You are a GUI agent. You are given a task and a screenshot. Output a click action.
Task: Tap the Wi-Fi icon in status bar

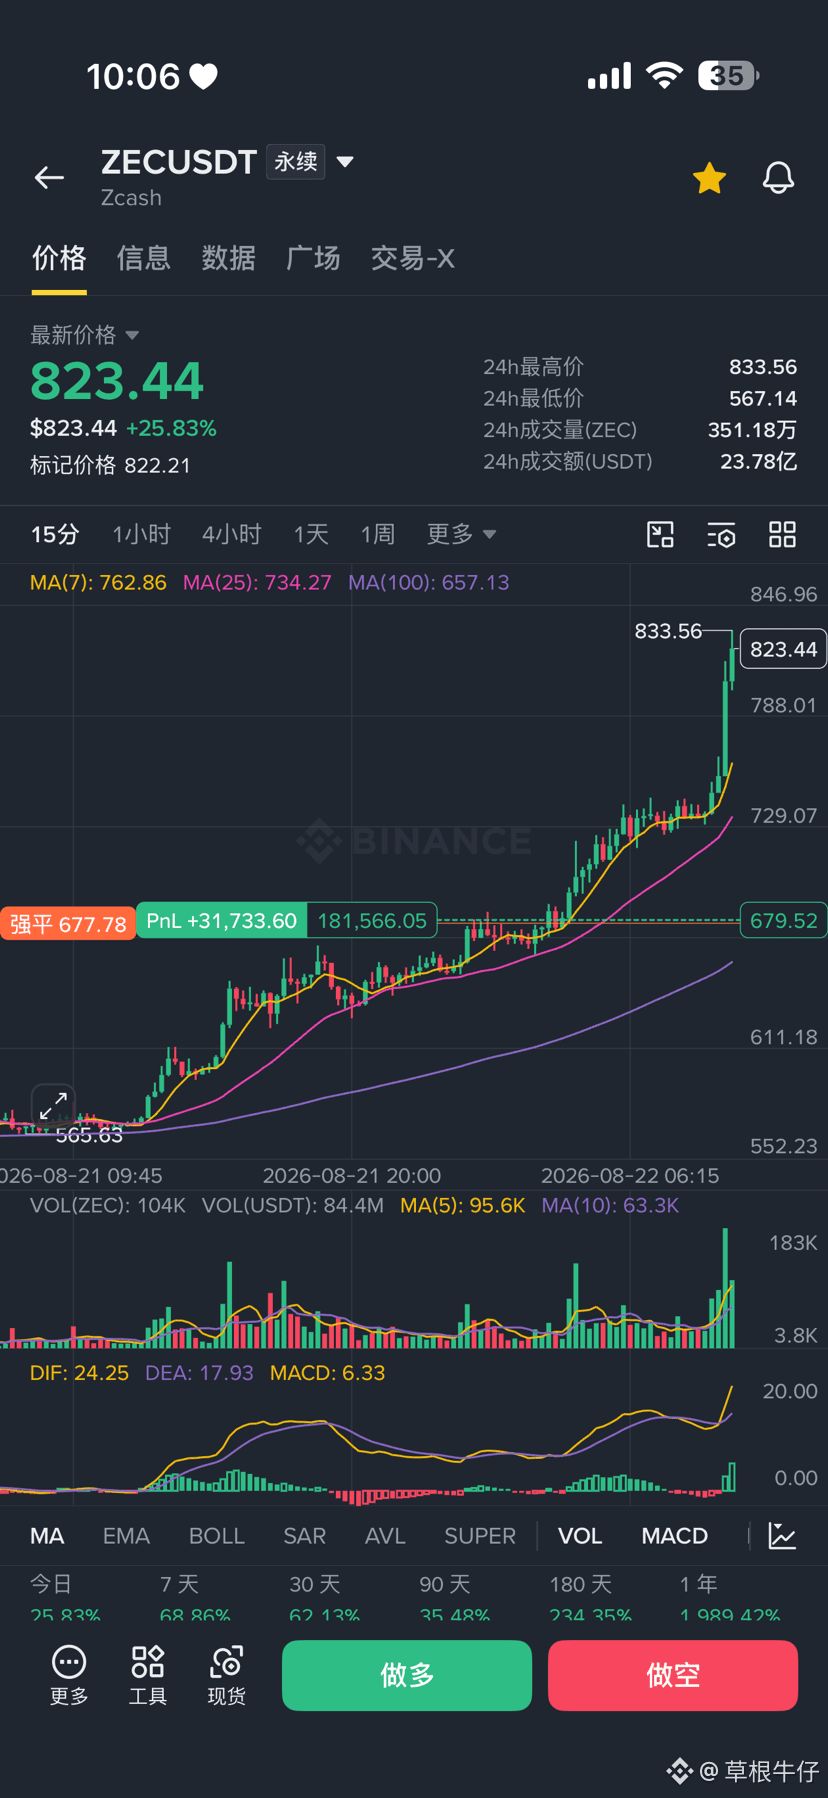[665, 75]
